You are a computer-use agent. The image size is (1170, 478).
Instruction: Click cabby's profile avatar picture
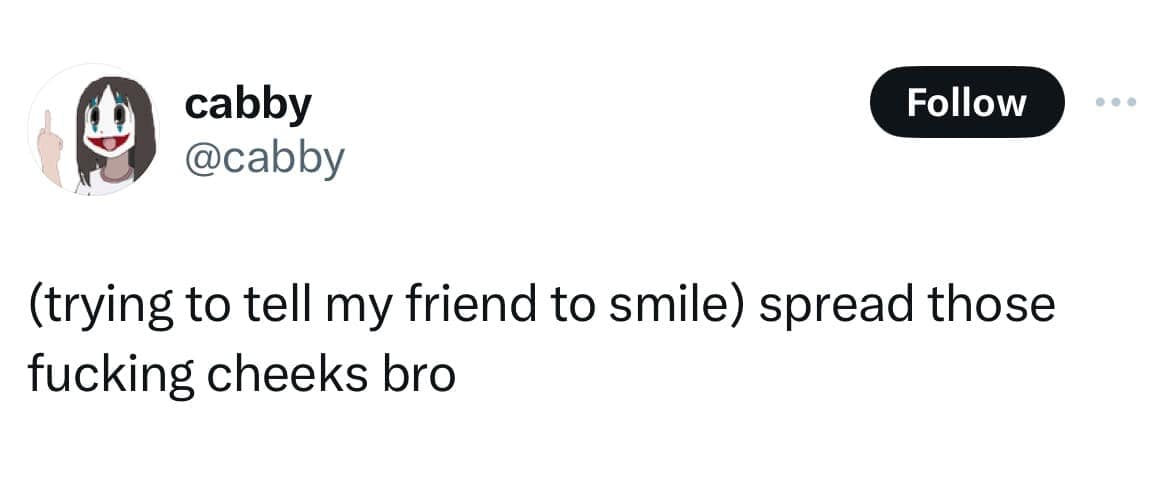click(90, 130)
